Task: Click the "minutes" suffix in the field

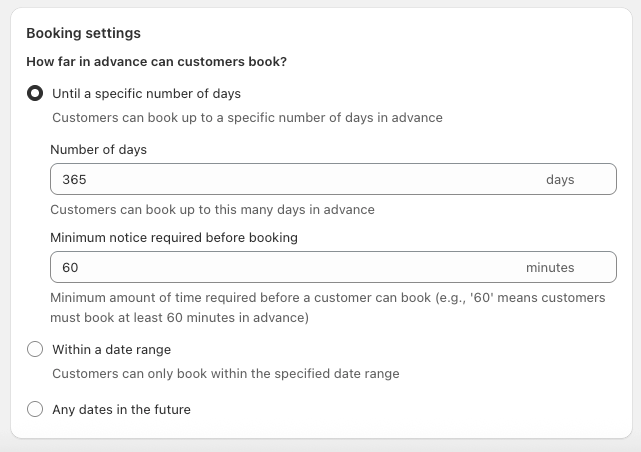Action: (550, 268)
